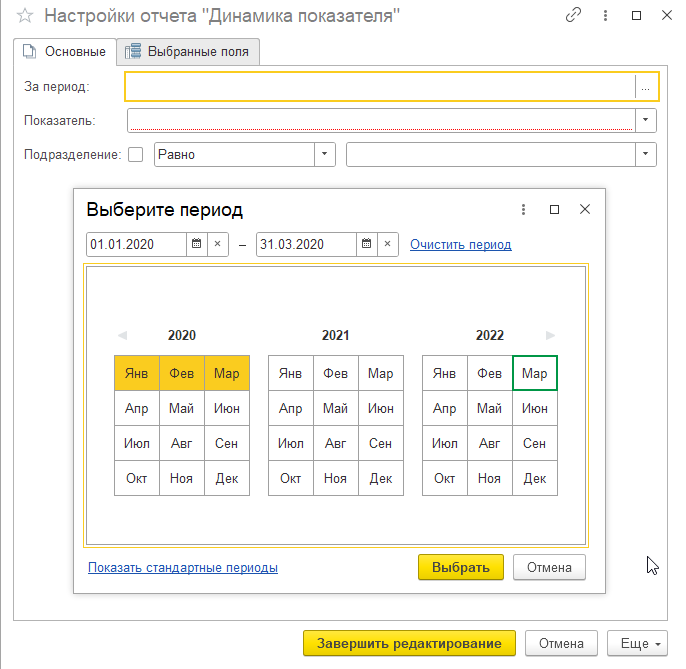Close the Выберите период dialog
Viewport: 686px width, 669px height.
585,210
